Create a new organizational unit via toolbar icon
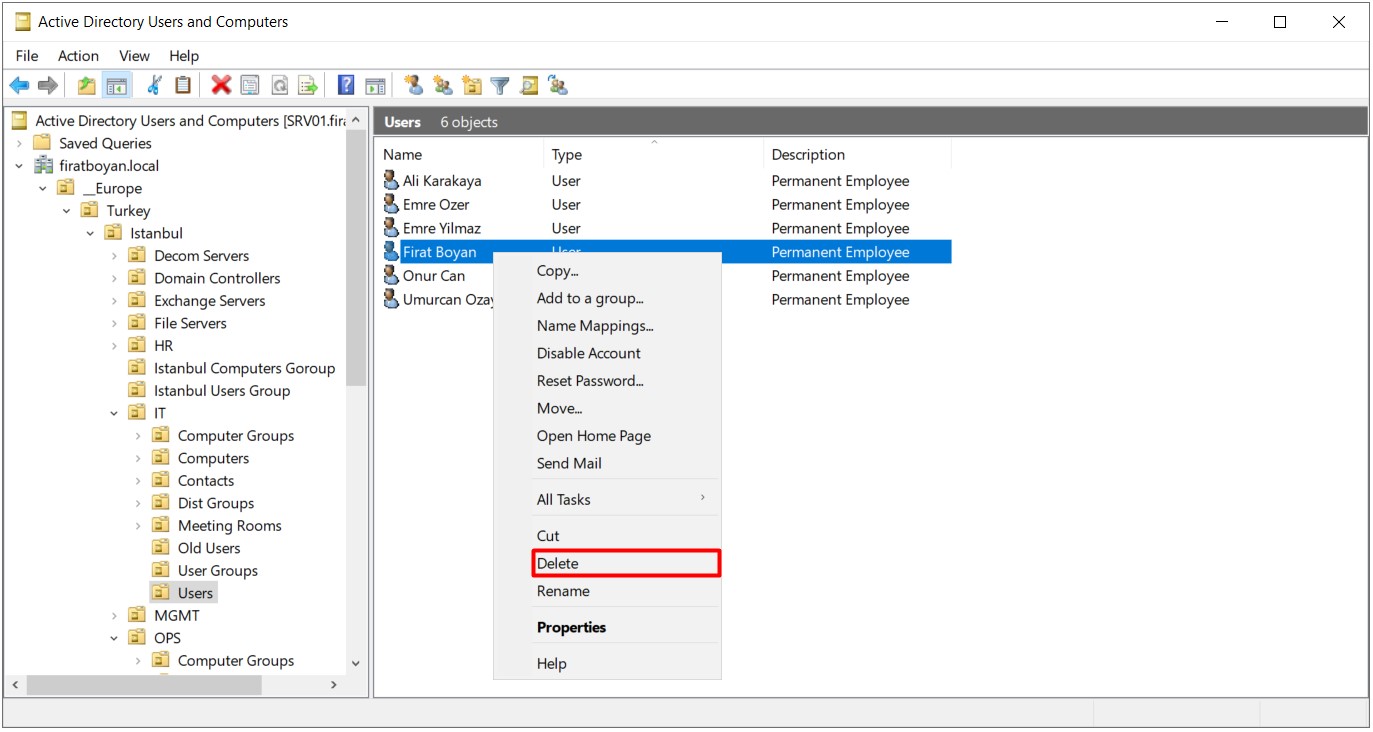 tap(471, 86)
